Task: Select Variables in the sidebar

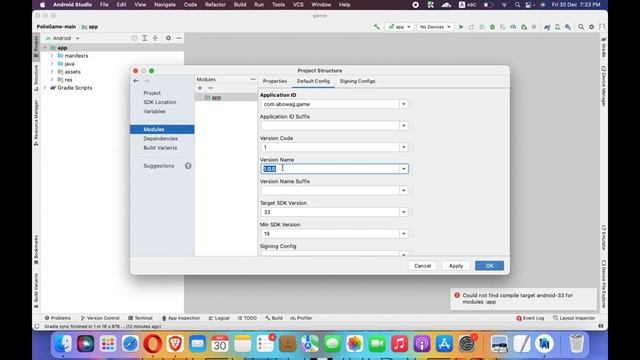Action: pyautogui.click(x=154, y=111)
